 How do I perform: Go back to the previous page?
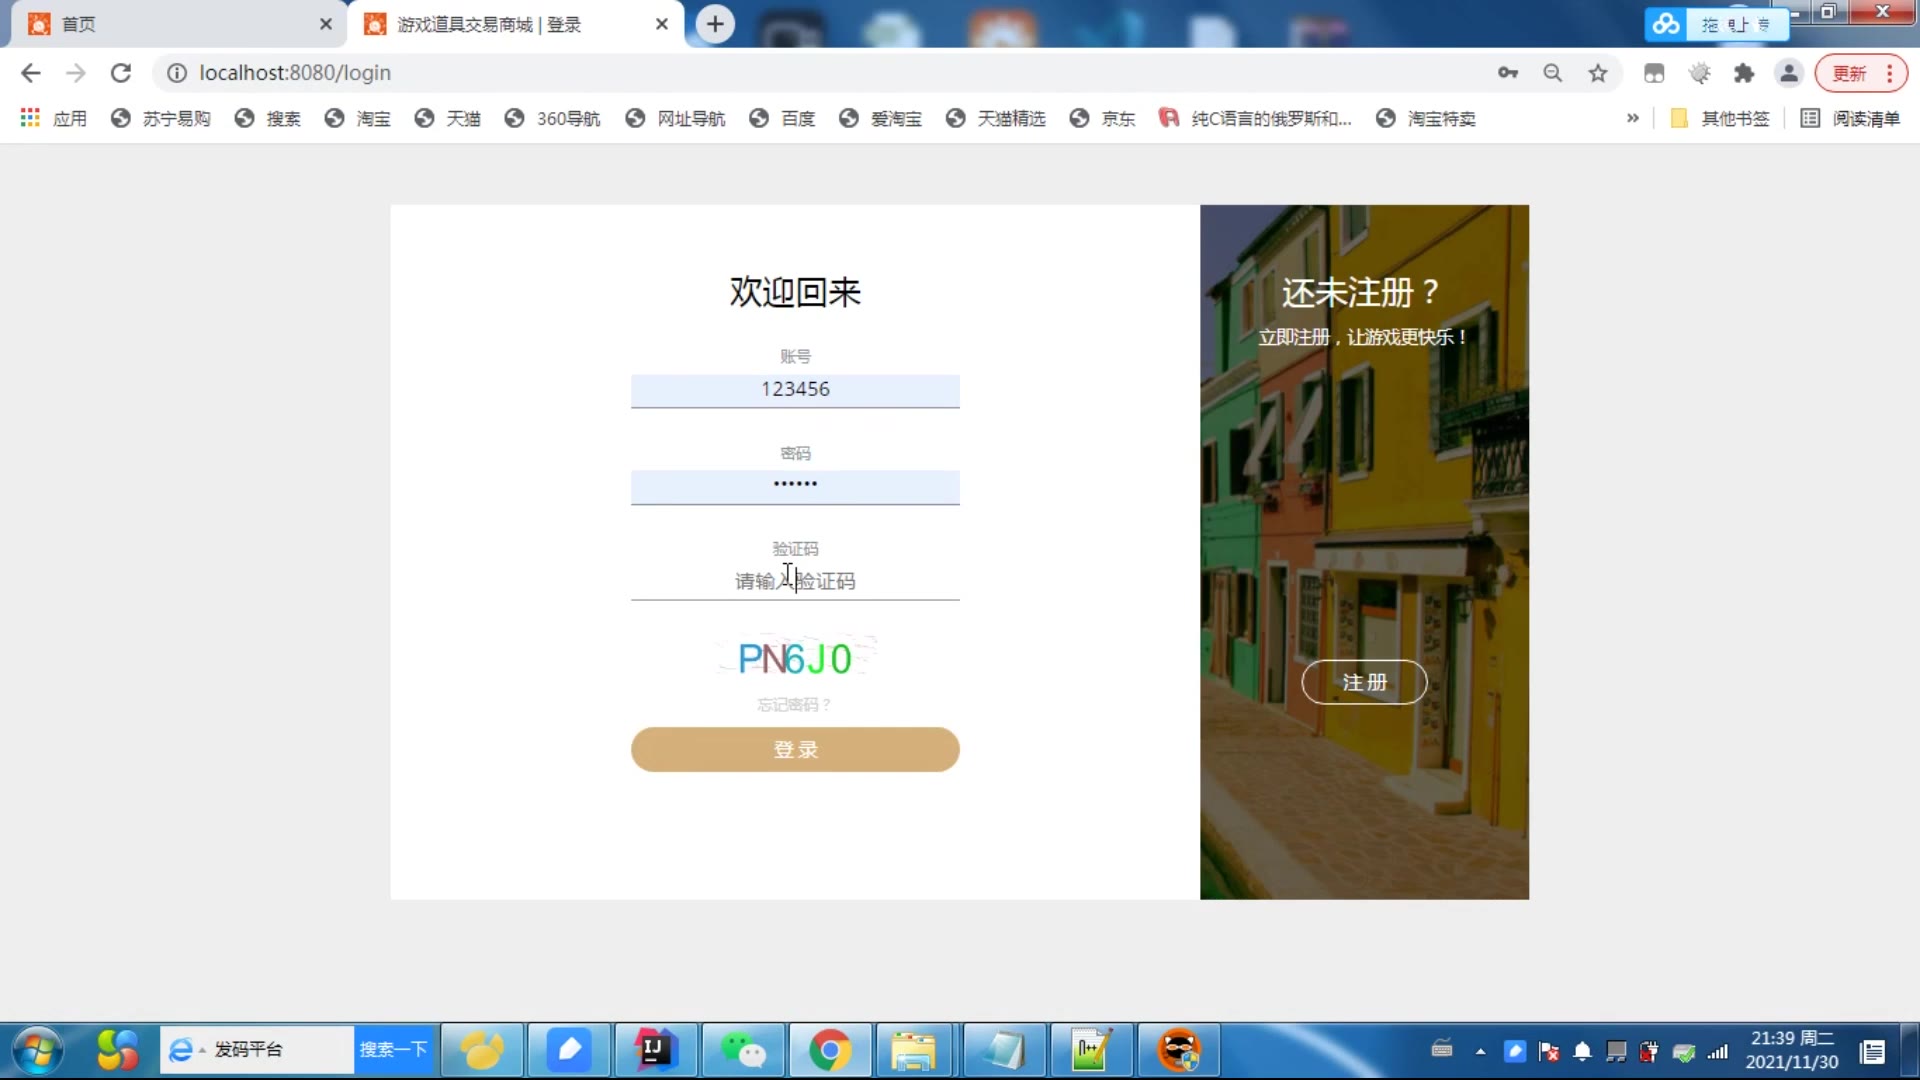point(31,73)
